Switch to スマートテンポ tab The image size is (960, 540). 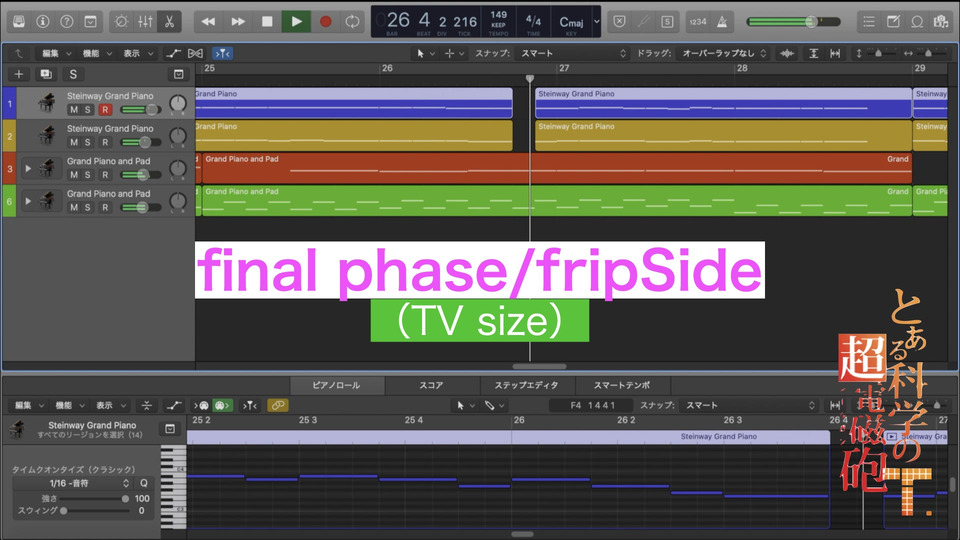coord(622,385)
